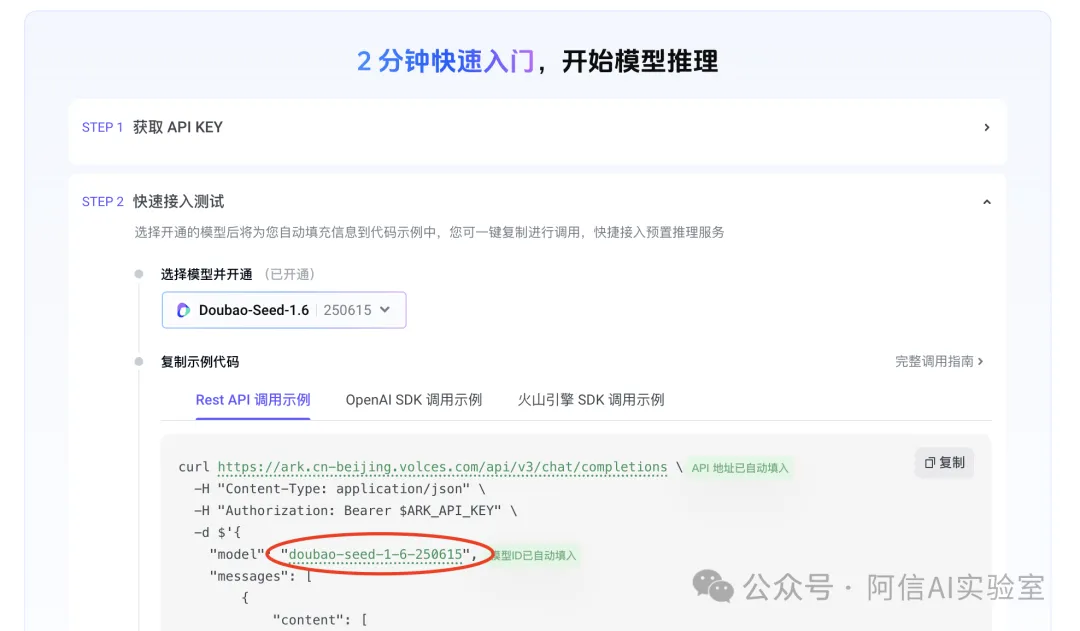The height and width of the screenshot is (631, 1080).
Task: Click the 复制示例代码 label
Action: click(x=200, y=362)
